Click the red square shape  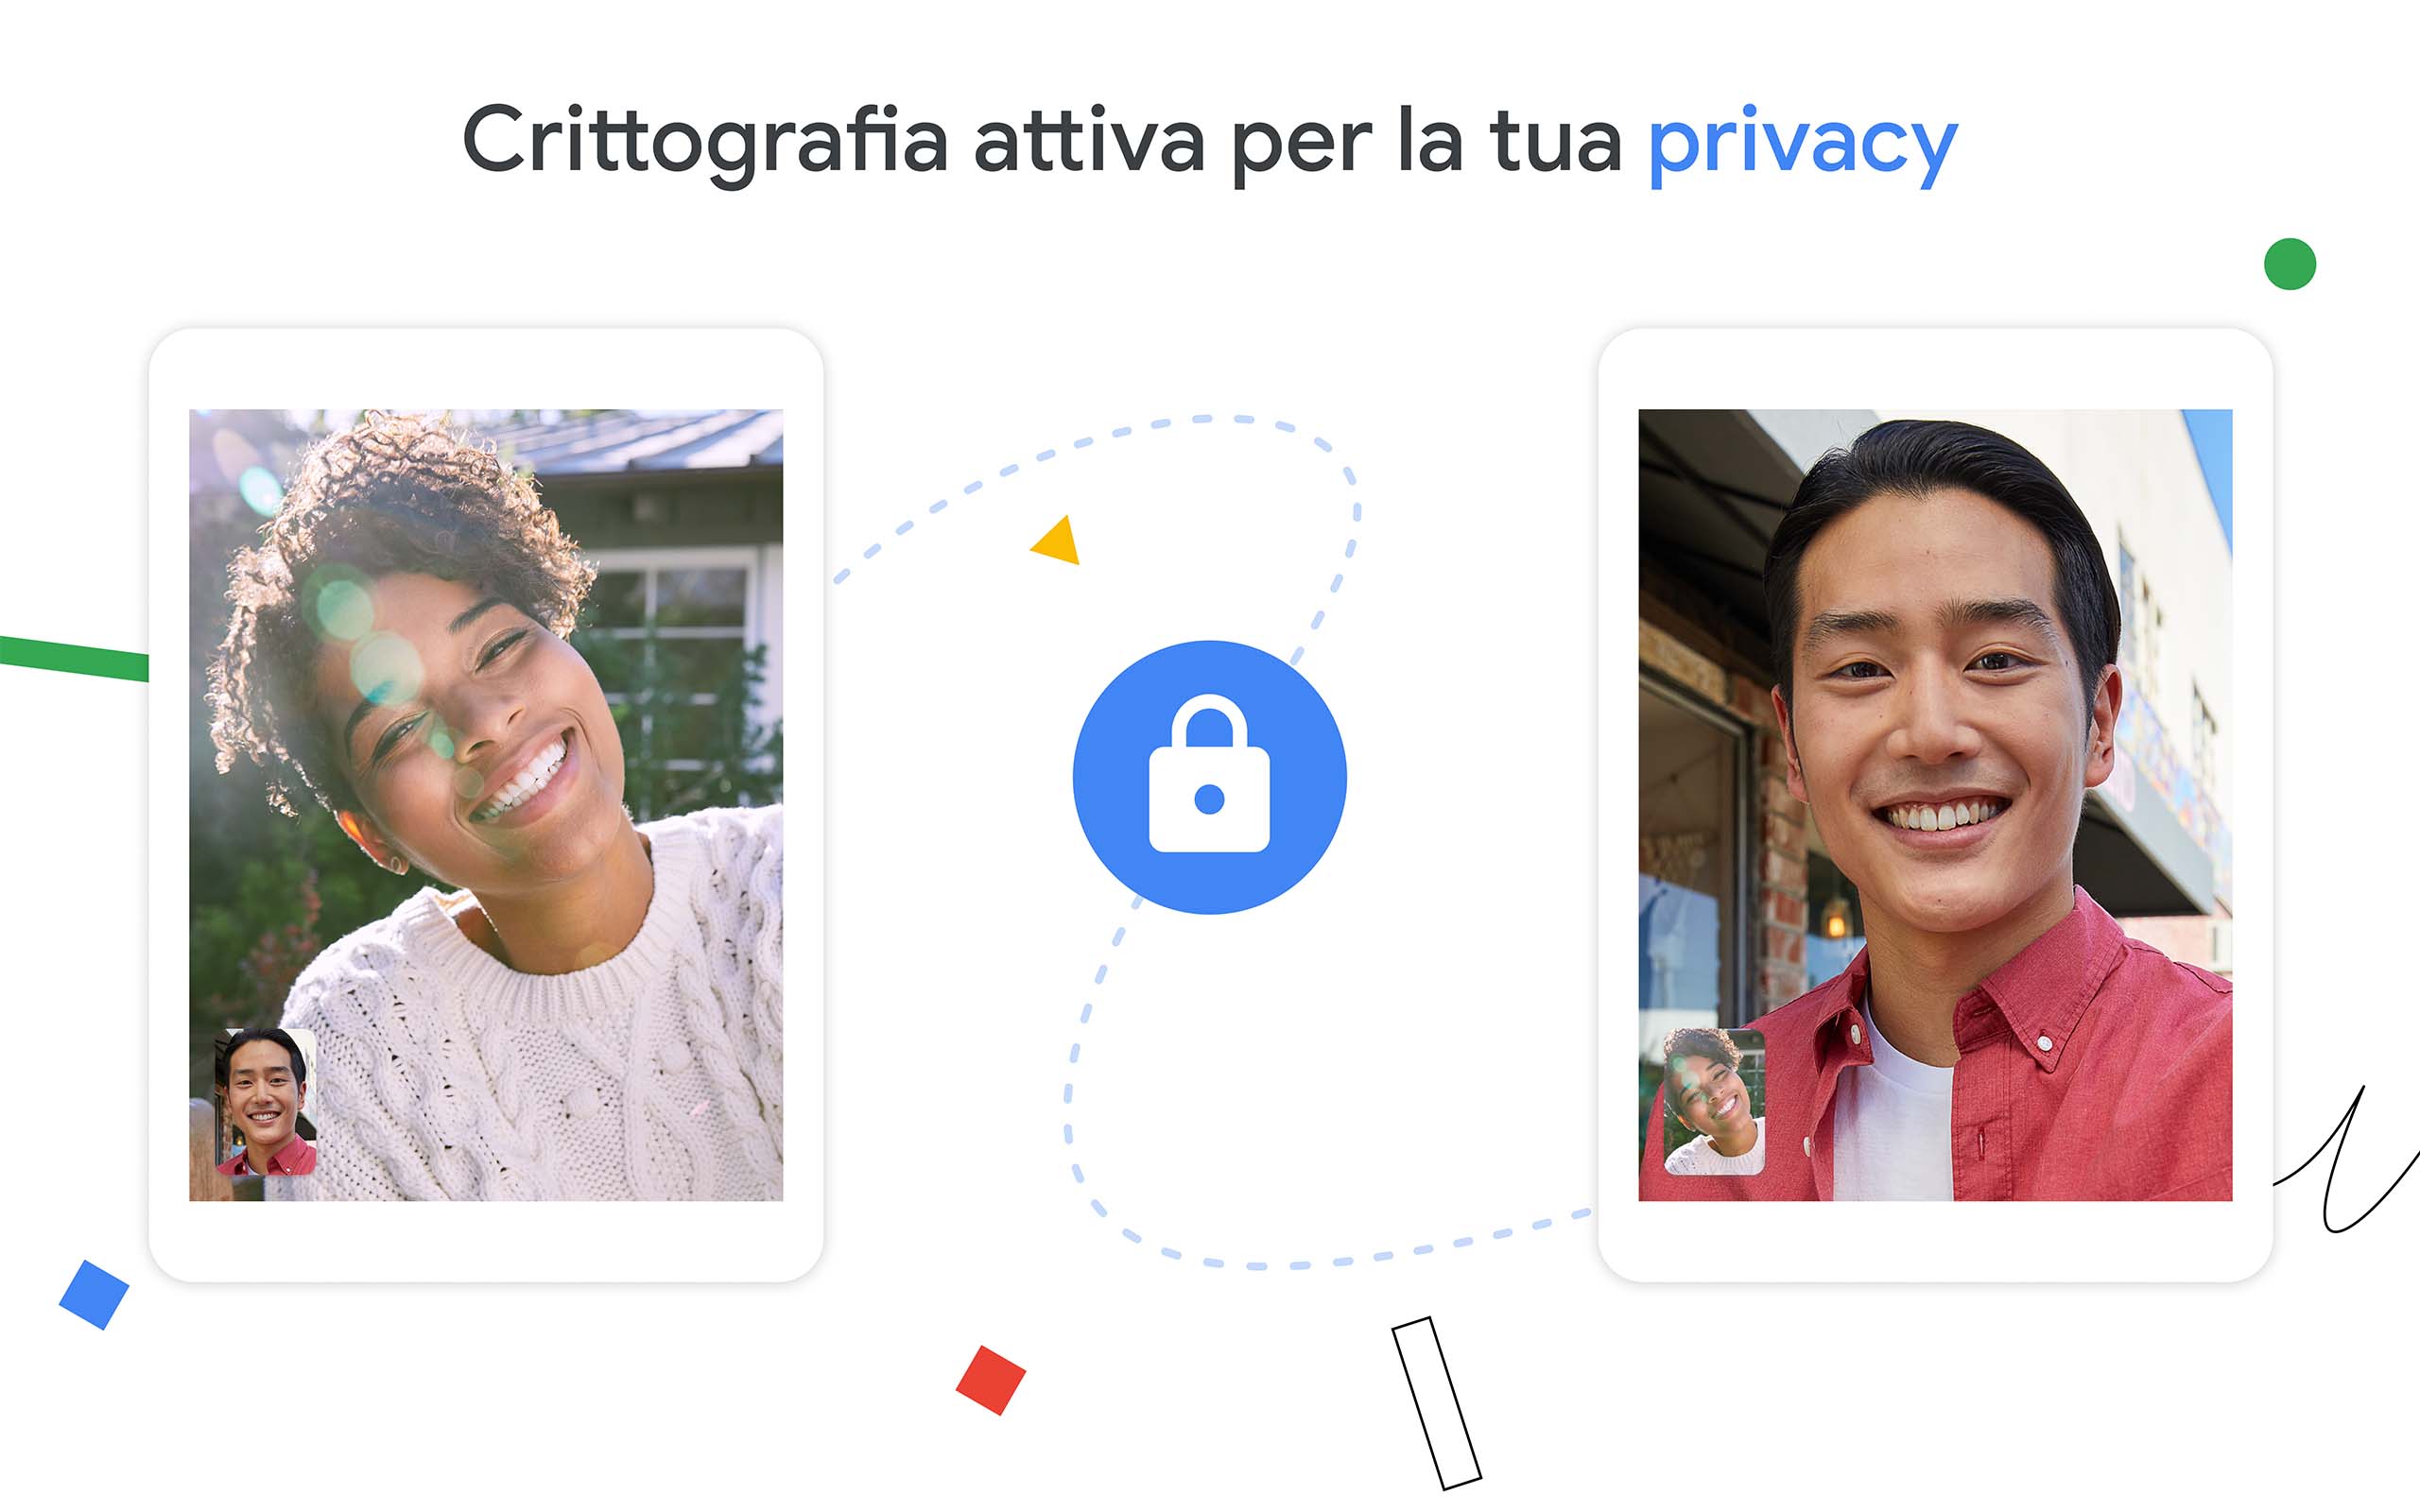point(990,1380)
